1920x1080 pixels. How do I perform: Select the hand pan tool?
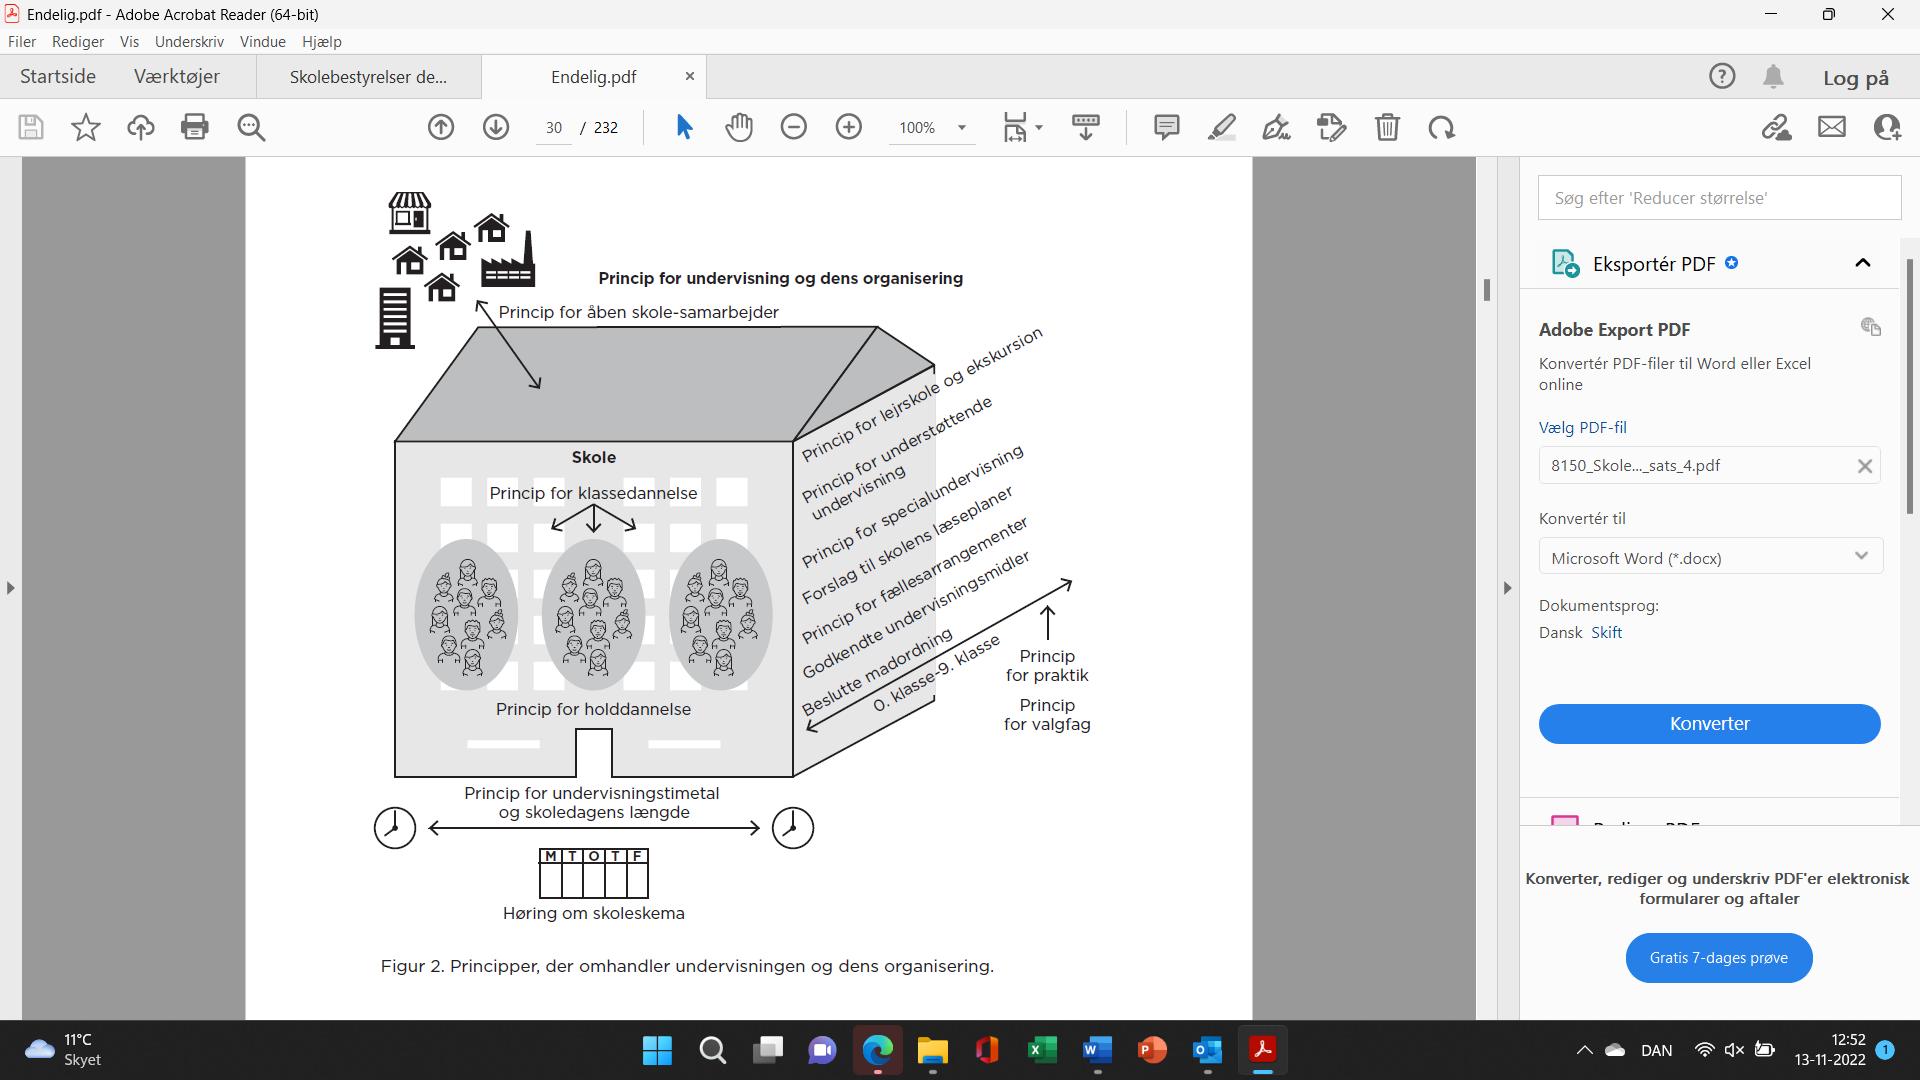[739, 127]
